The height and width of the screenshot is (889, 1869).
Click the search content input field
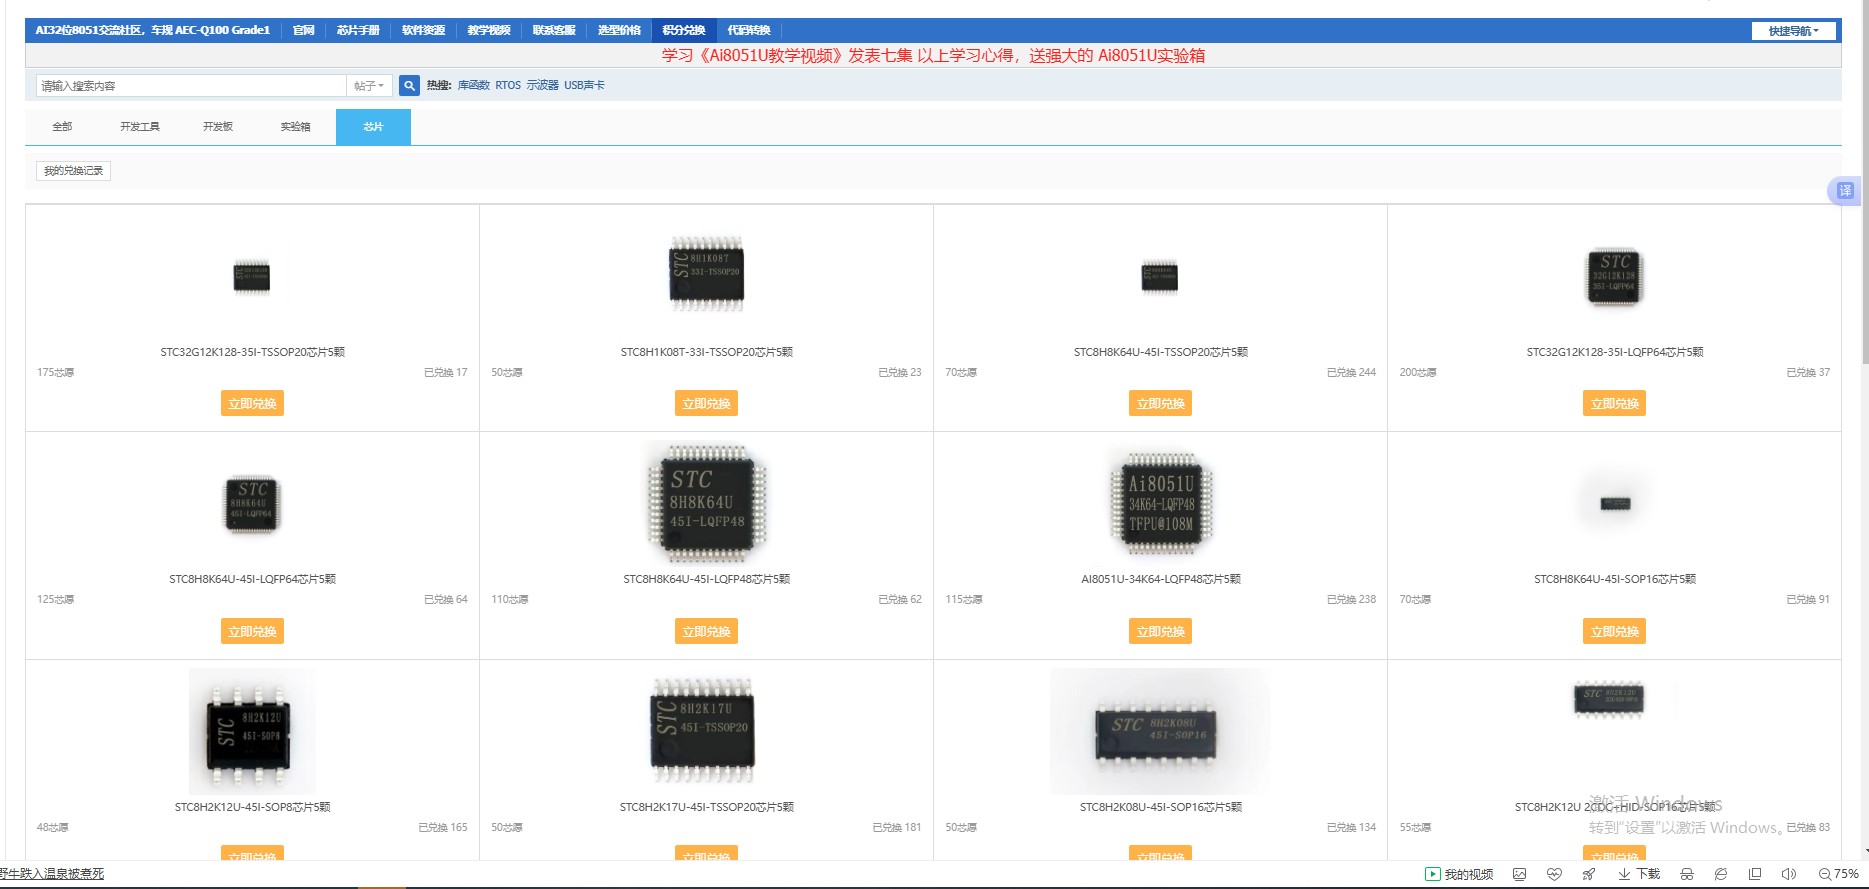coord(191,86)
